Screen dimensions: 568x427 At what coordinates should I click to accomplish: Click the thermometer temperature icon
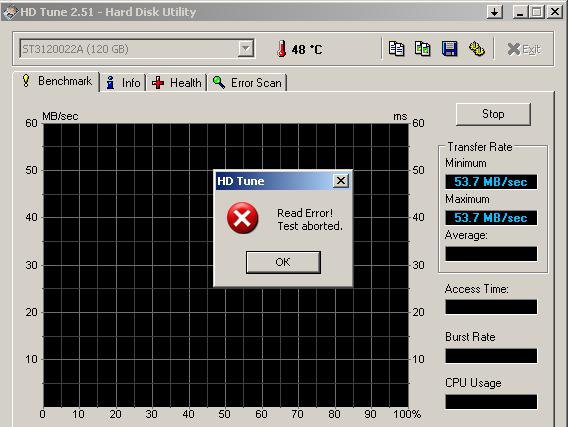[281, 49]
